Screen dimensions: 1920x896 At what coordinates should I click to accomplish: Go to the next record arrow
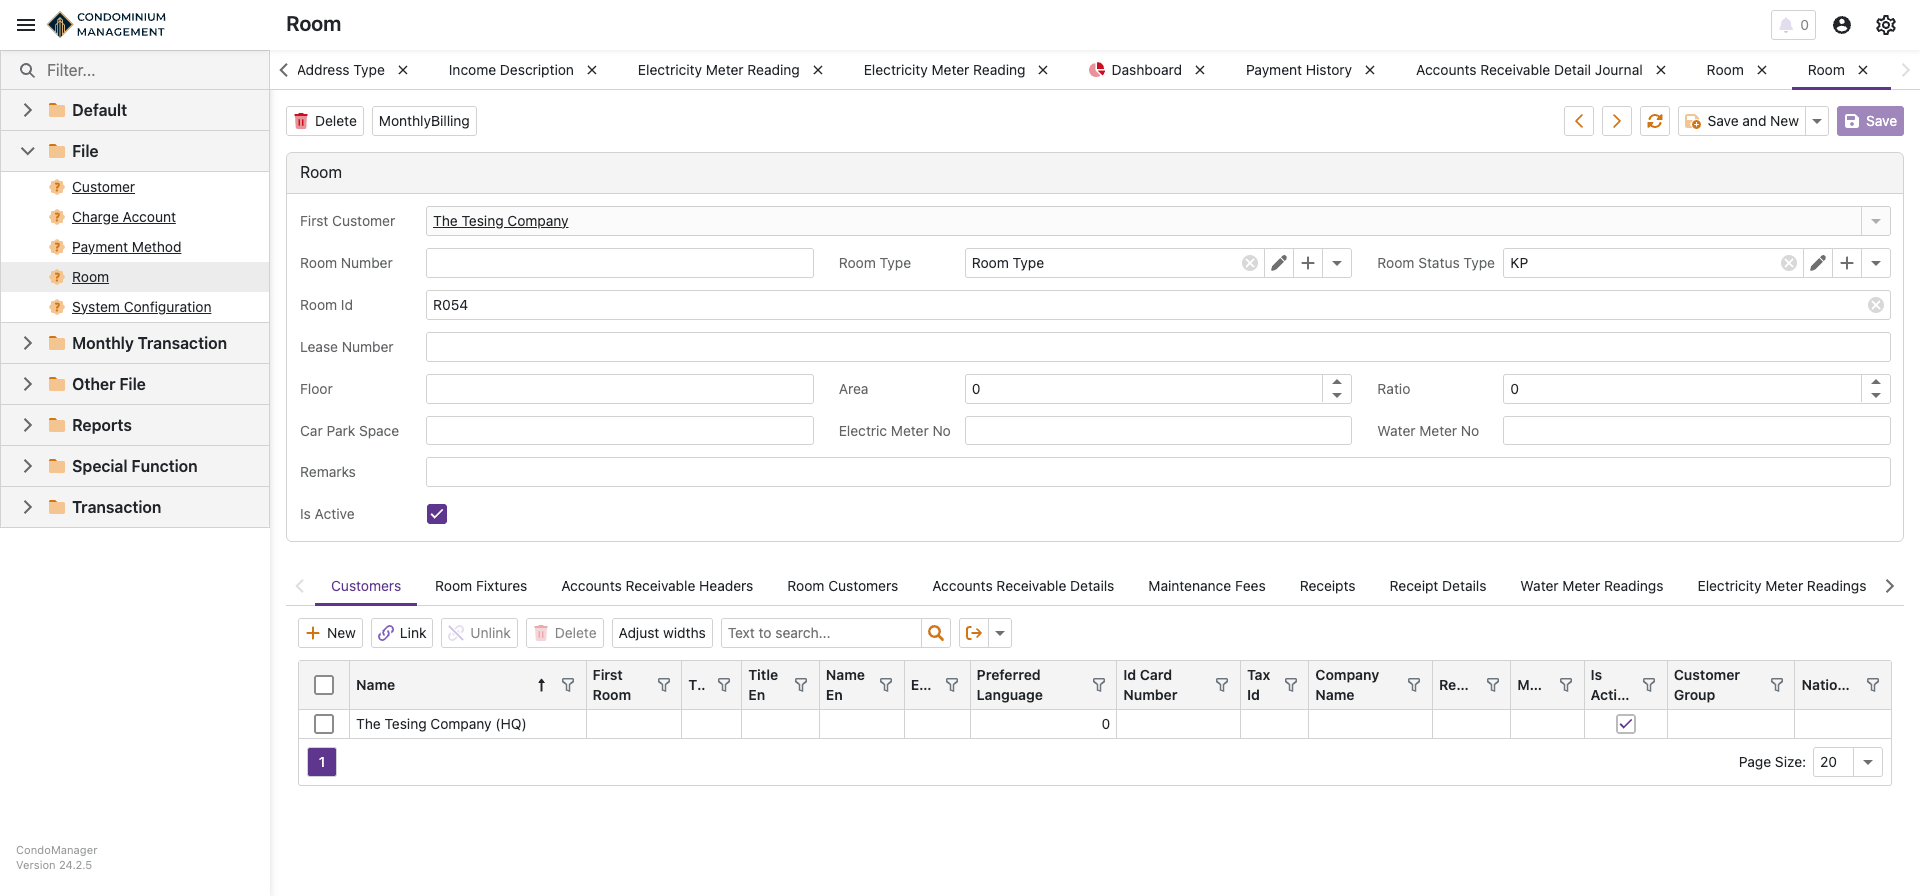(1617, 121)
